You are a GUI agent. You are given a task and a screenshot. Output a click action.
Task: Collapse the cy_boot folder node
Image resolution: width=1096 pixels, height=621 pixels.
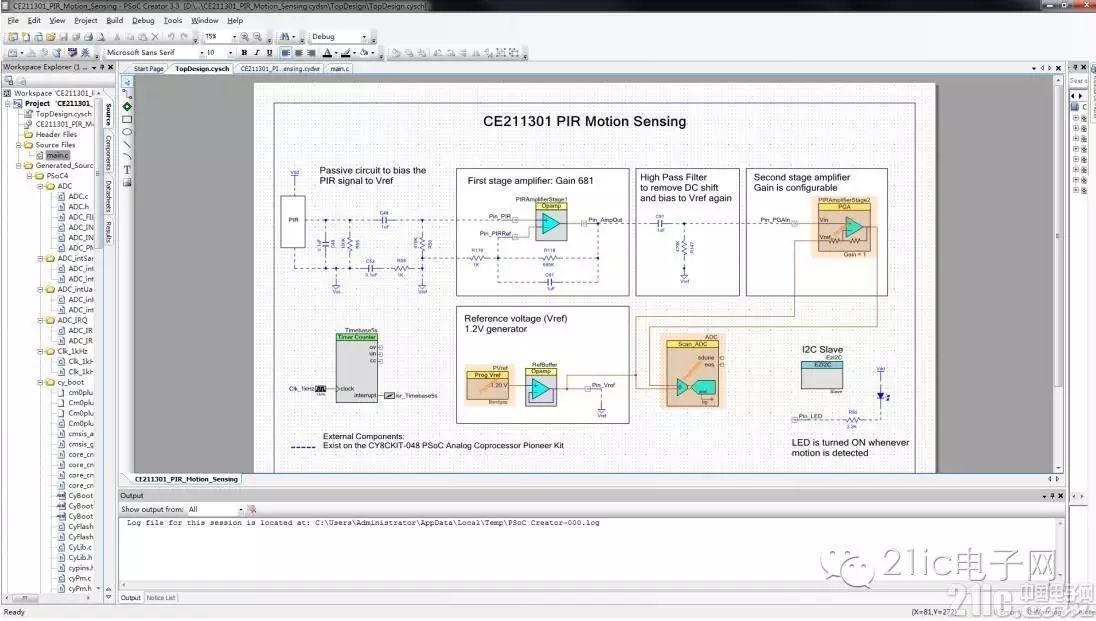pos(41,383)
